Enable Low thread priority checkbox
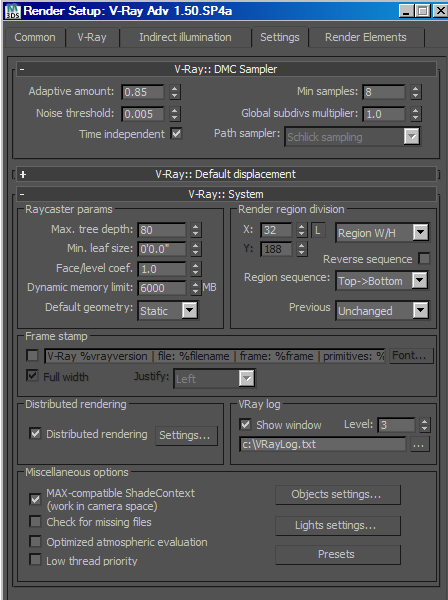The image size is (448, 600). (x=36, y=560)
